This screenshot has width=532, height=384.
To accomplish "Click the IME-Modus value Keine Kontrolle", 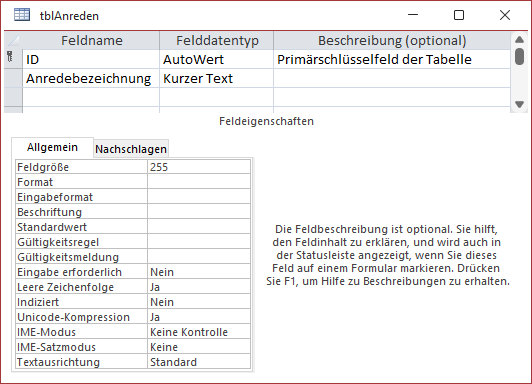I will (199, 332).
